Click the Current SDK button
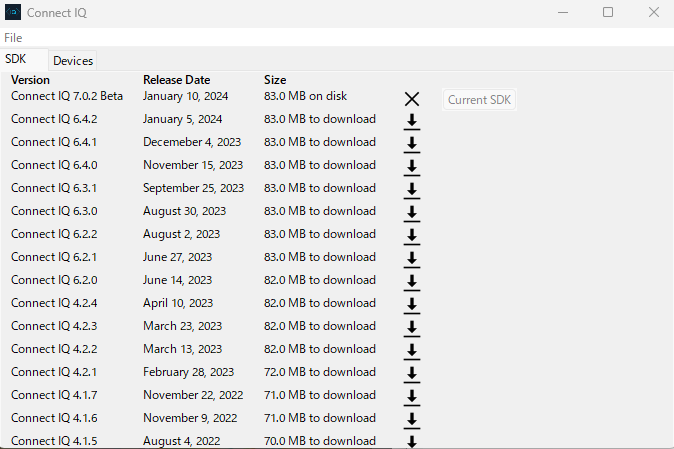 (x=480, y=100)
